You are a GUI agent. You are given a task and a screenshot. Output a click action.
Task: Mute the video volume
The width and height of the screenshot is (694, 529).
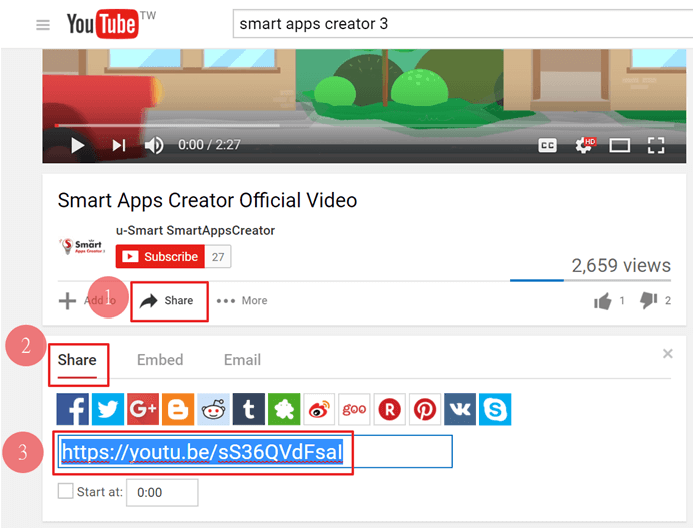[154, 145]
